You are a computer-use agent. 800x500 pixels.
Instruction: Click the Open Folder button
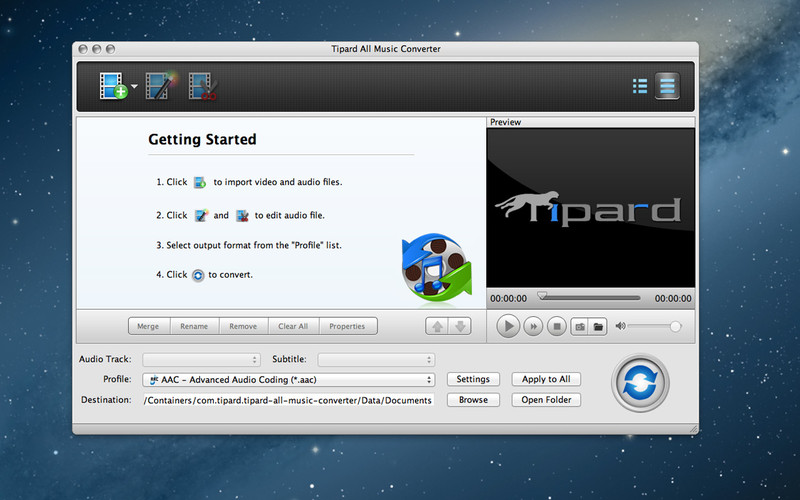[546, 400]
